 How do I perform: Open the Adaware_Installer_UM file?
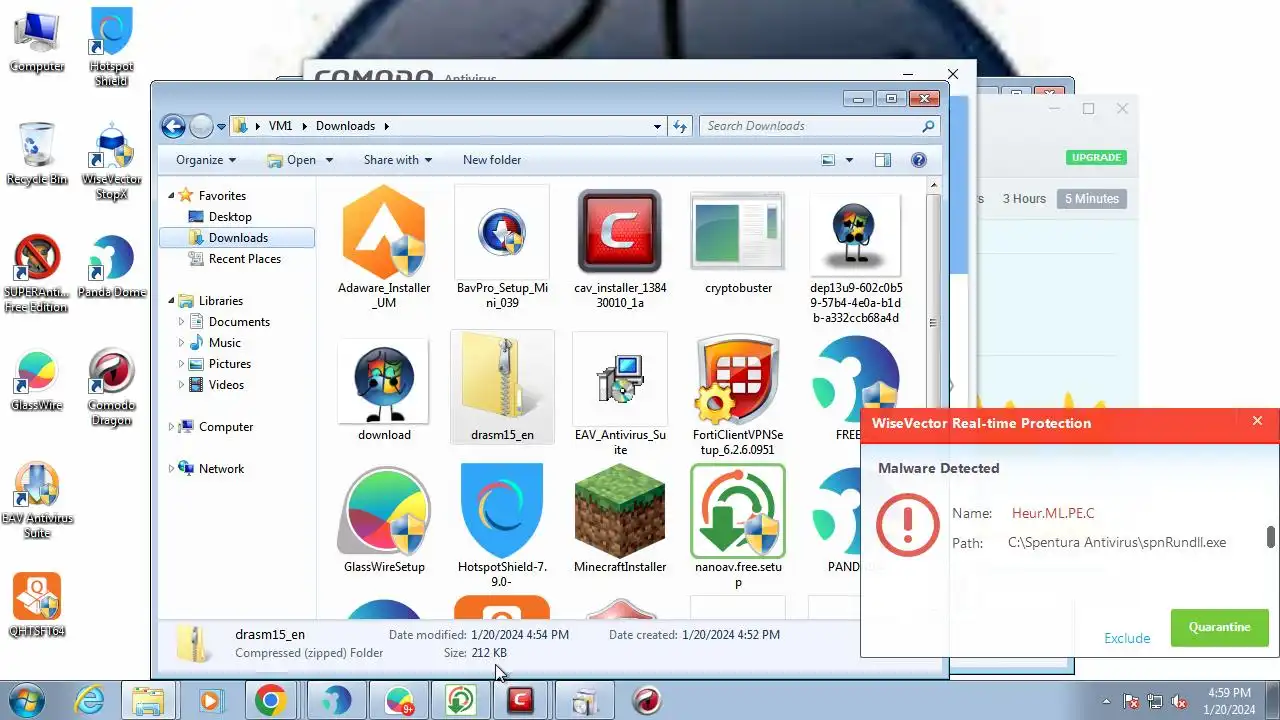point(384,245)
